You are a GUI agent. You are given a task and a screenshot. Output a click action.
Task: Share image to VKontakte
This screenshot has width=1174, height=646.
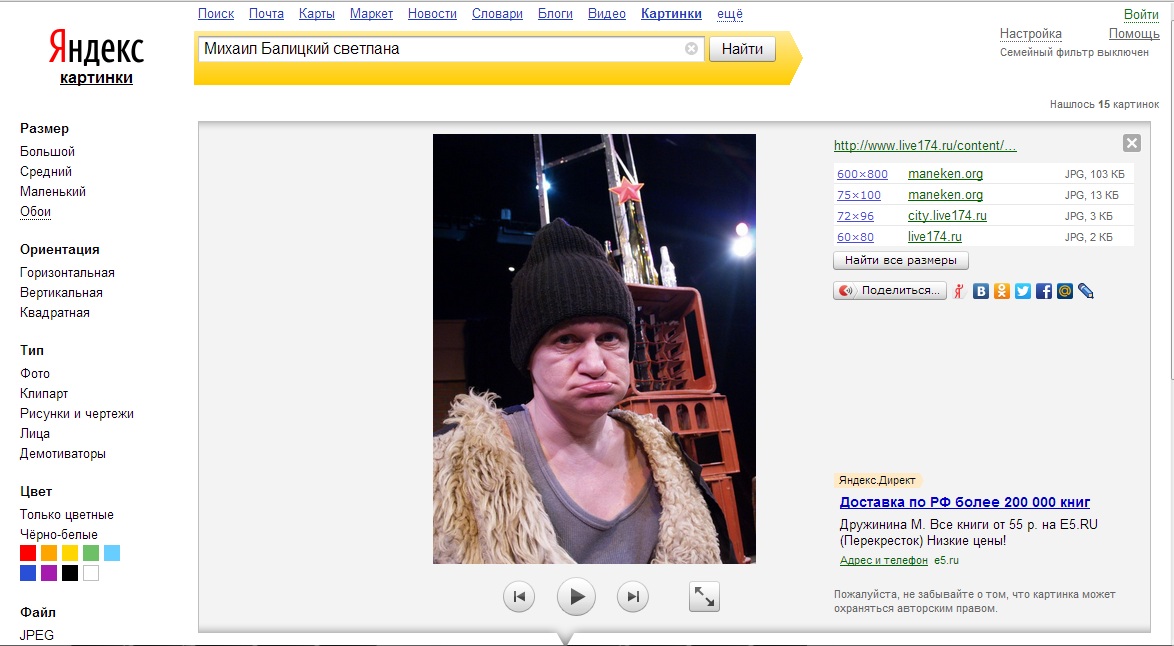click(981, 291)
